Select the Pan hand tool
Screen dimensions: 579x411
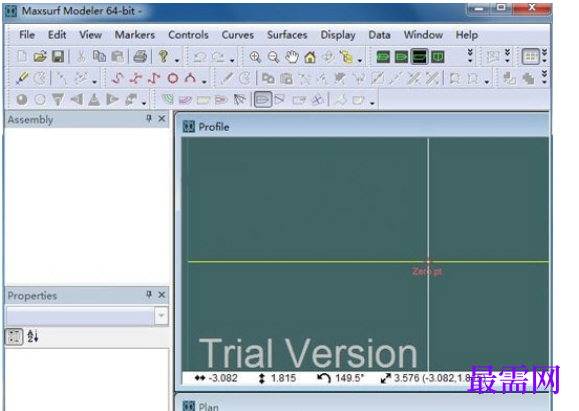(x=292, y=57)
